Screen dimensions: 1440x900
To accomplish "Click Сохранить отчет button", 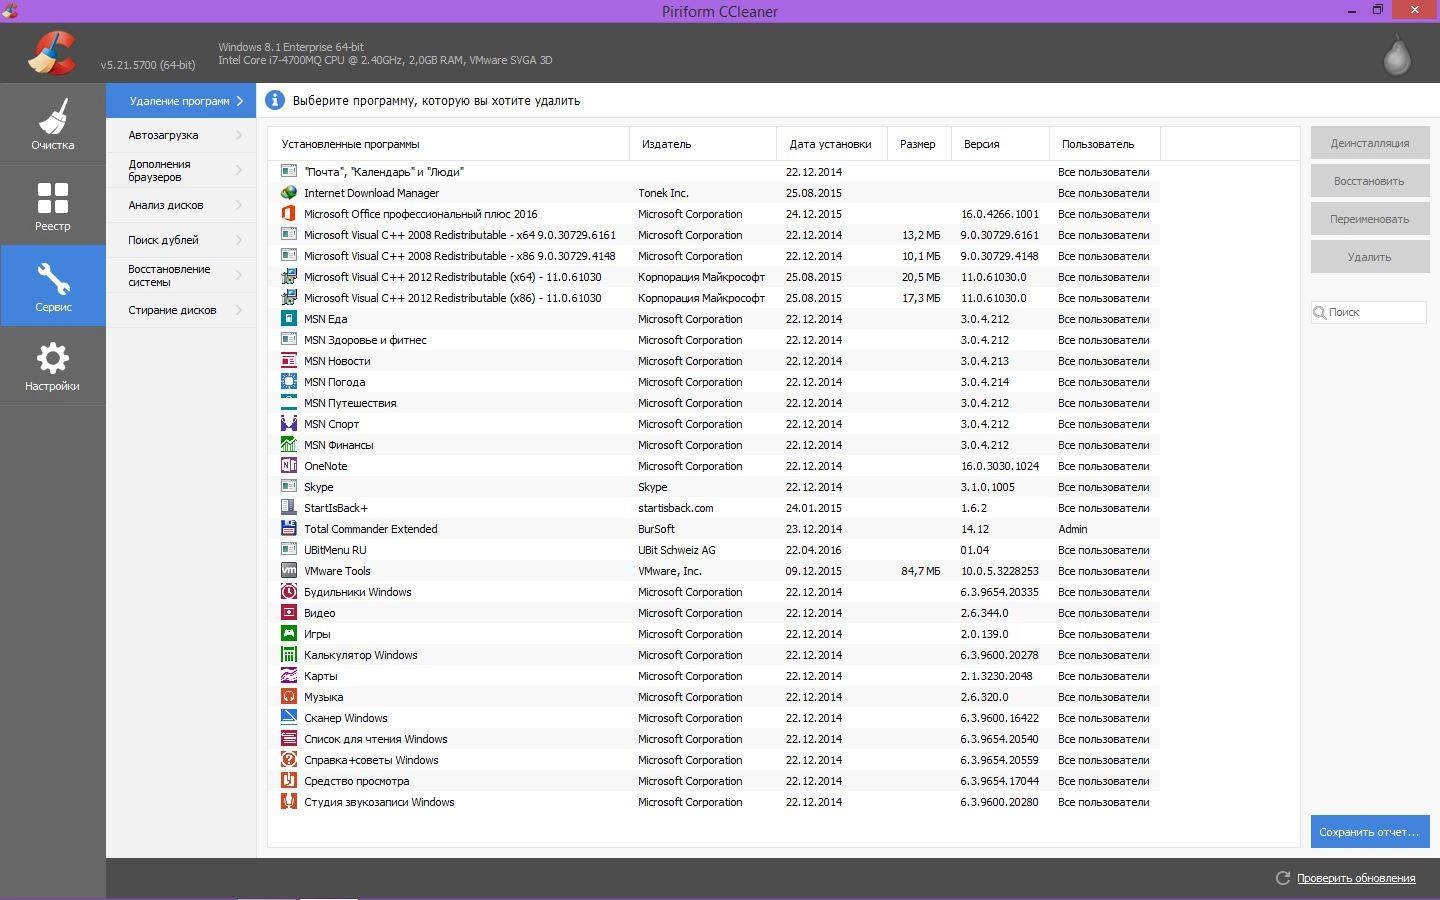I will [x=1370, y=832].
